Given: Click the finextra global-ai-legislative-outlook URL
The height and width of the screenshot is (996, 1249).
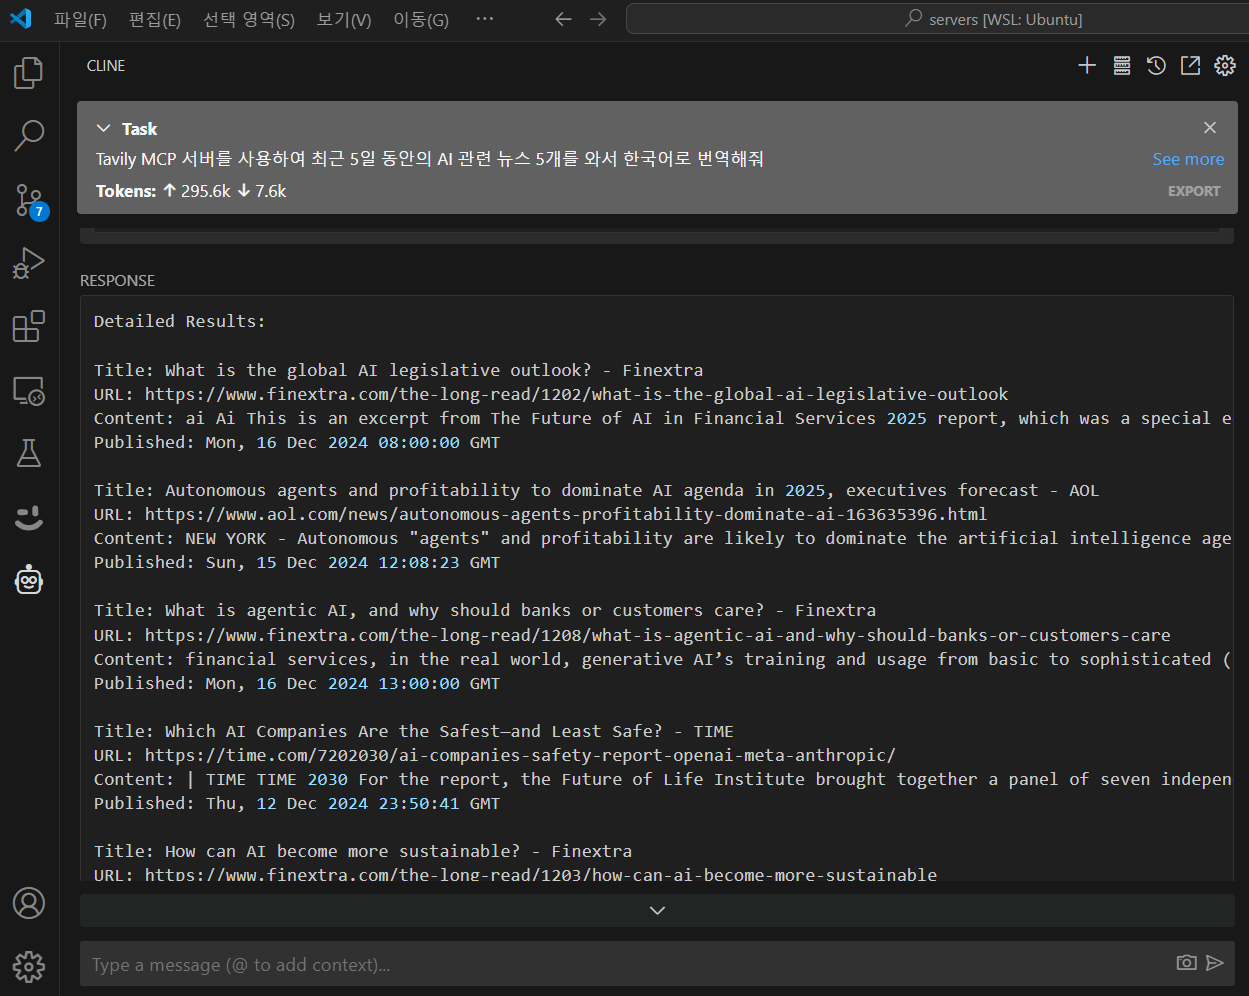Looking at the screenshot, I should pyautogui.click(x=576, y=394).
